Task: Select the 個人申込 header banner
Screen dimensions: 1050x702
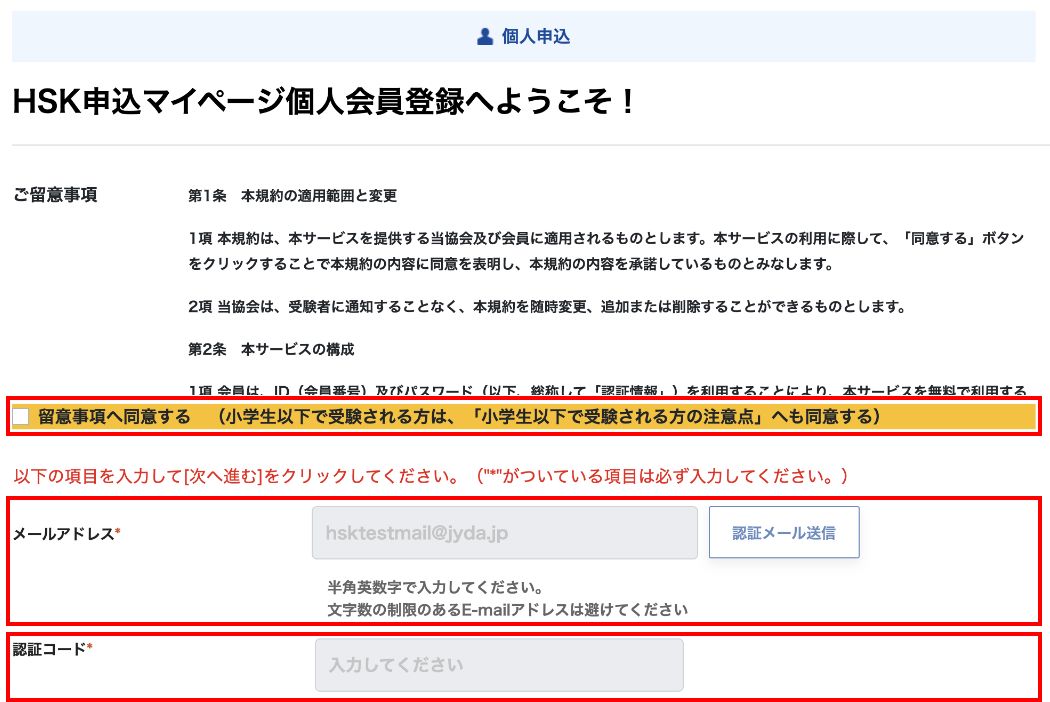Action: [x=525, y=36]
